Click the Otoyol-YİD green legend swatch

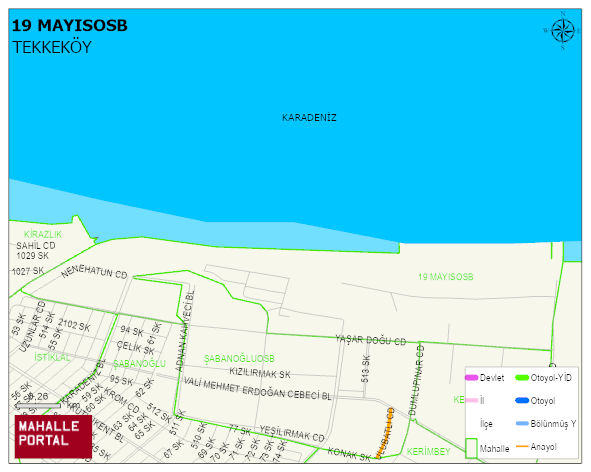pyautogui.click(x=522, y=377)
